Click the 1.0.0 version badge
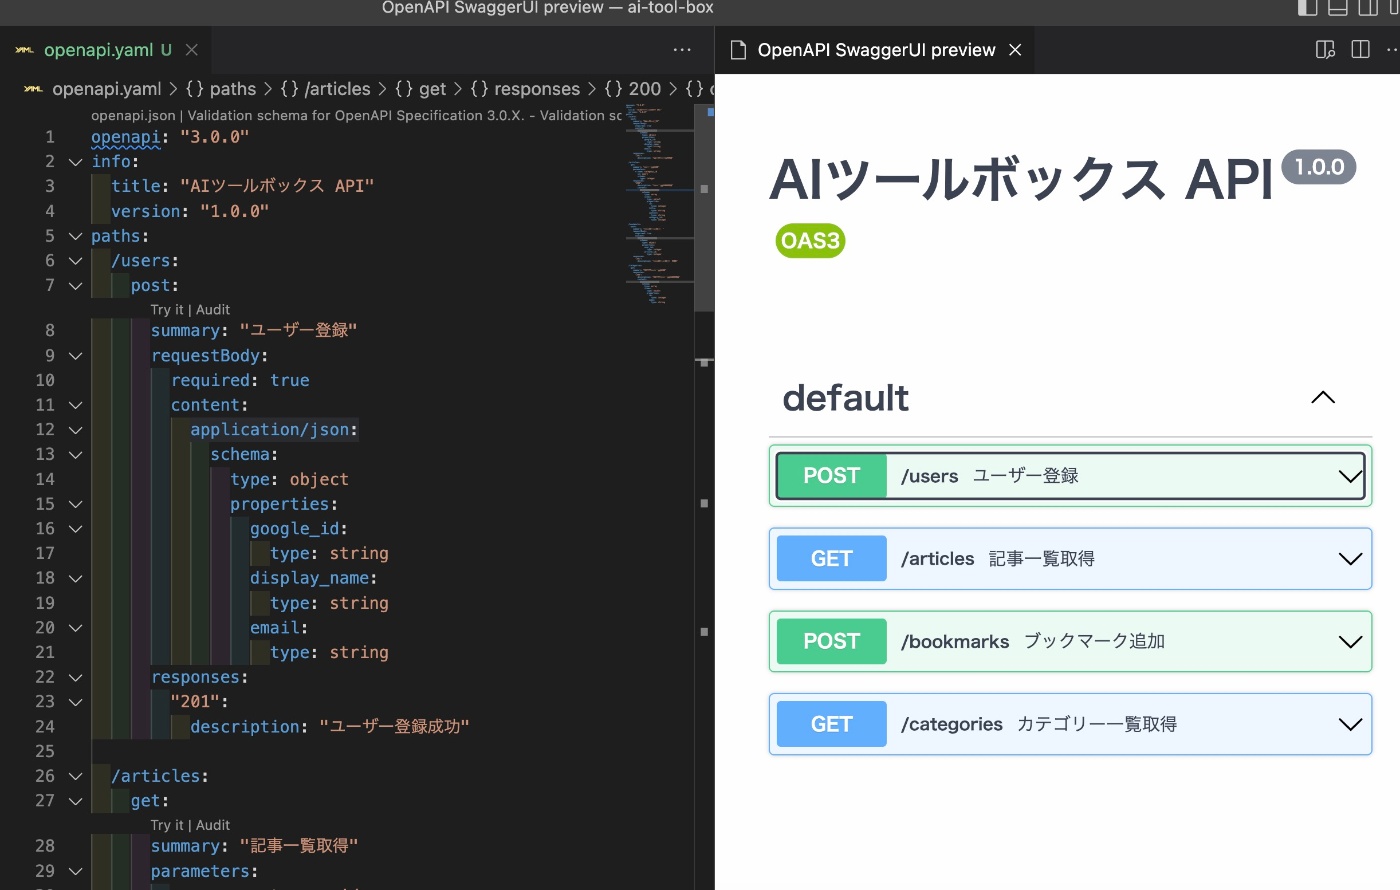 [1319, 167]
